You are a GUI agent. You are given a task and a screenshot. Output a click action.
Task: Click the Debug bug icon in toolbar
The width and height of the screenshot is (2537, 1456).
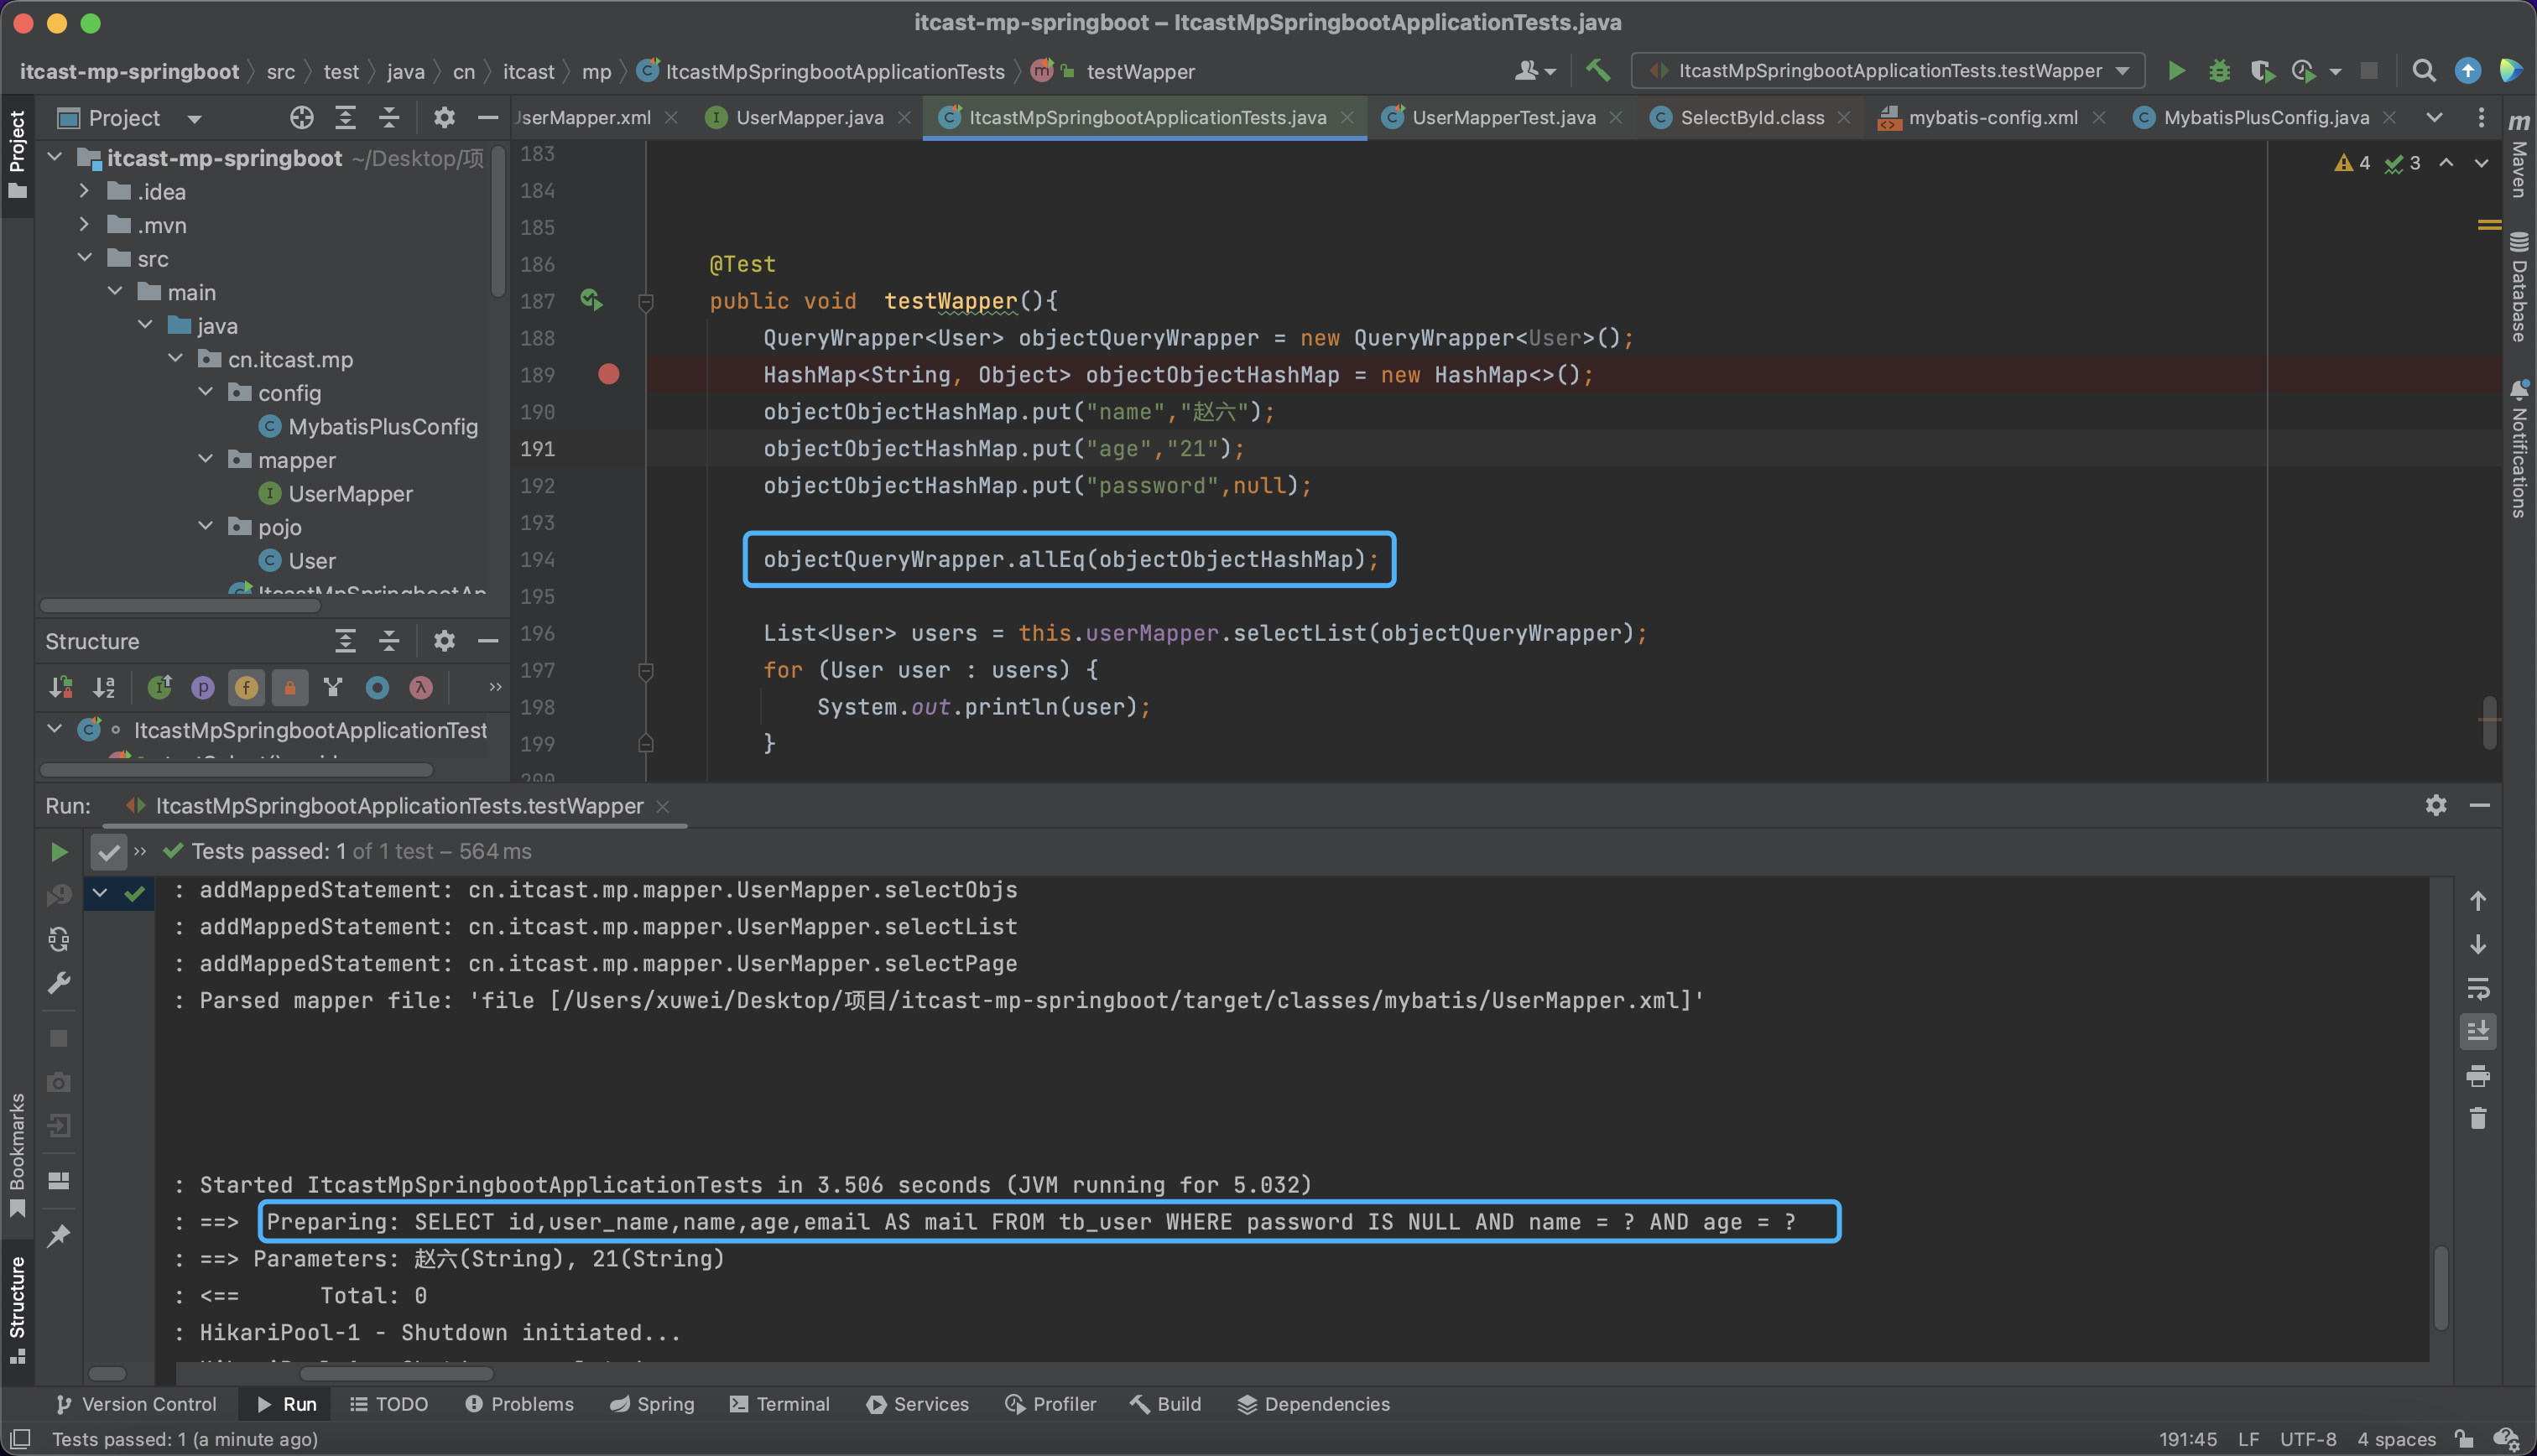pyautogui.click(x=2219, y=71)
